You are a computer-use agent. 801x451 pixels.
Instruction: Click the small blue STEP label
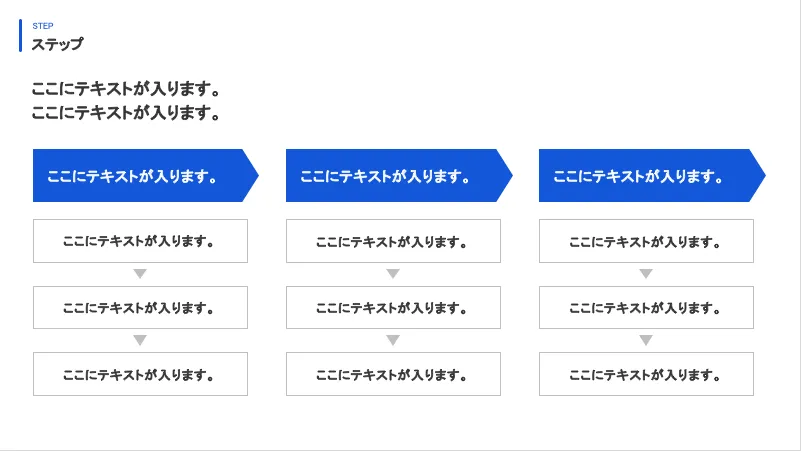point(43,26)
